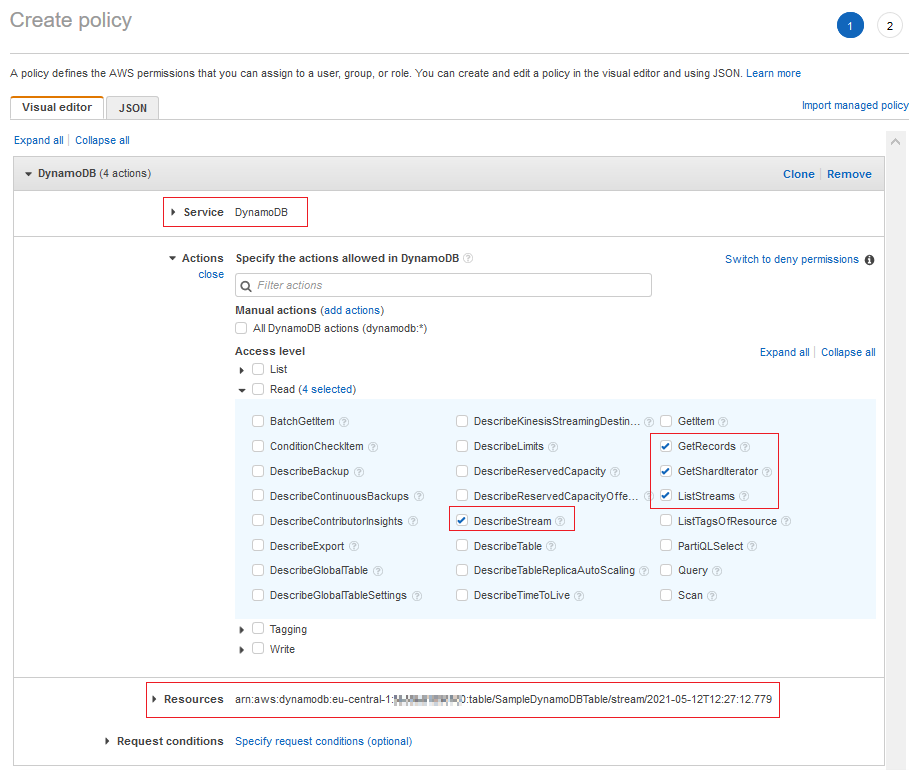Viewport: 909px width, 770px height.
Task: Check the Query action
Action: (x=666, y=570)
